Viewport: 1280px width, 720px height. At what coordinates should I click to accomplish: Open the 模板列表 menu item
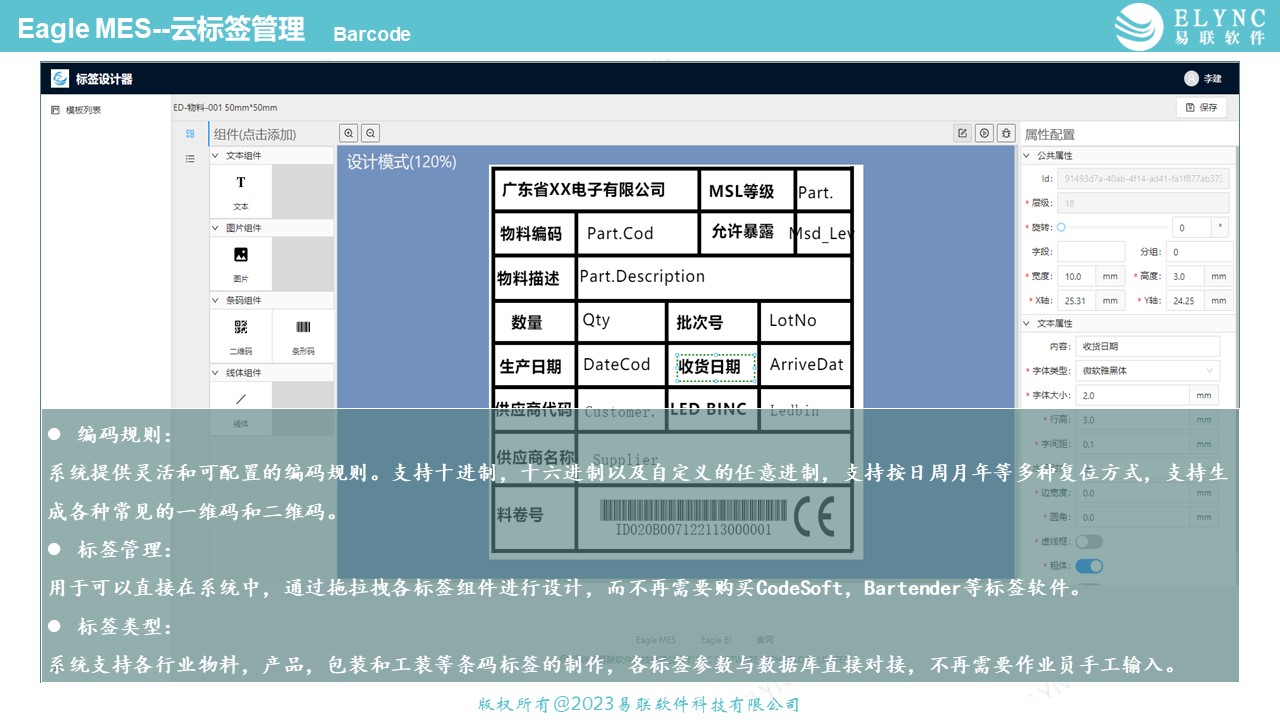click(77, 110)
